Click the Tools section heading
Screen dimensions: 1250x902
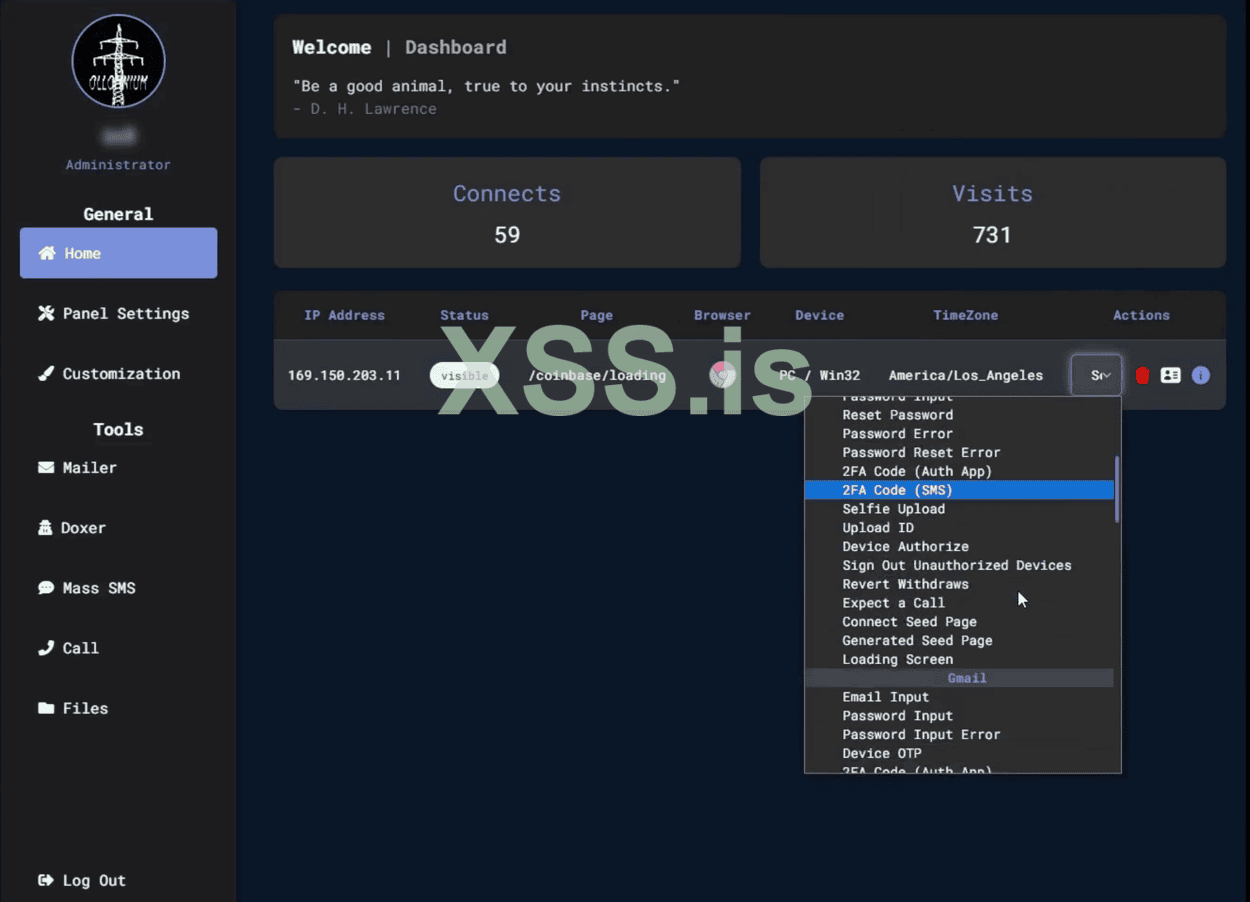(x=118, y=429)
